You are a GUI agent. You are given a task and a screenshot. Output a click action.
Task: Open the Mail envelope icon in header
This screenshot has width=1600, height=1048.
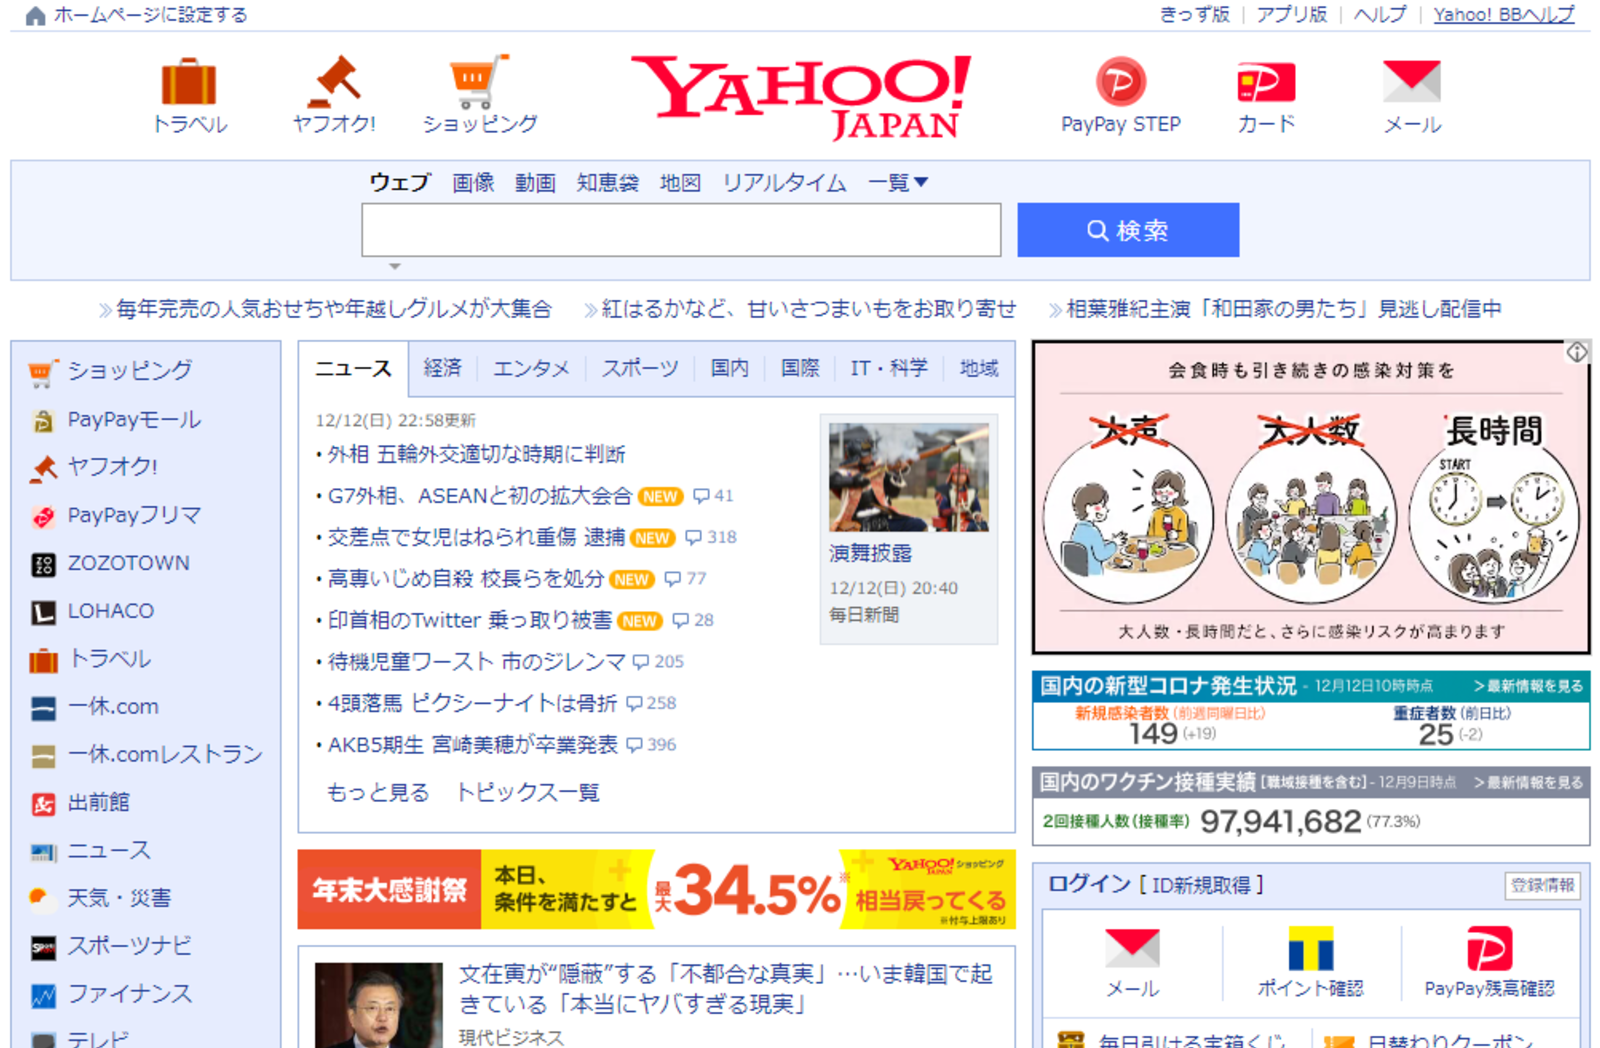[x=1412, y=82]
